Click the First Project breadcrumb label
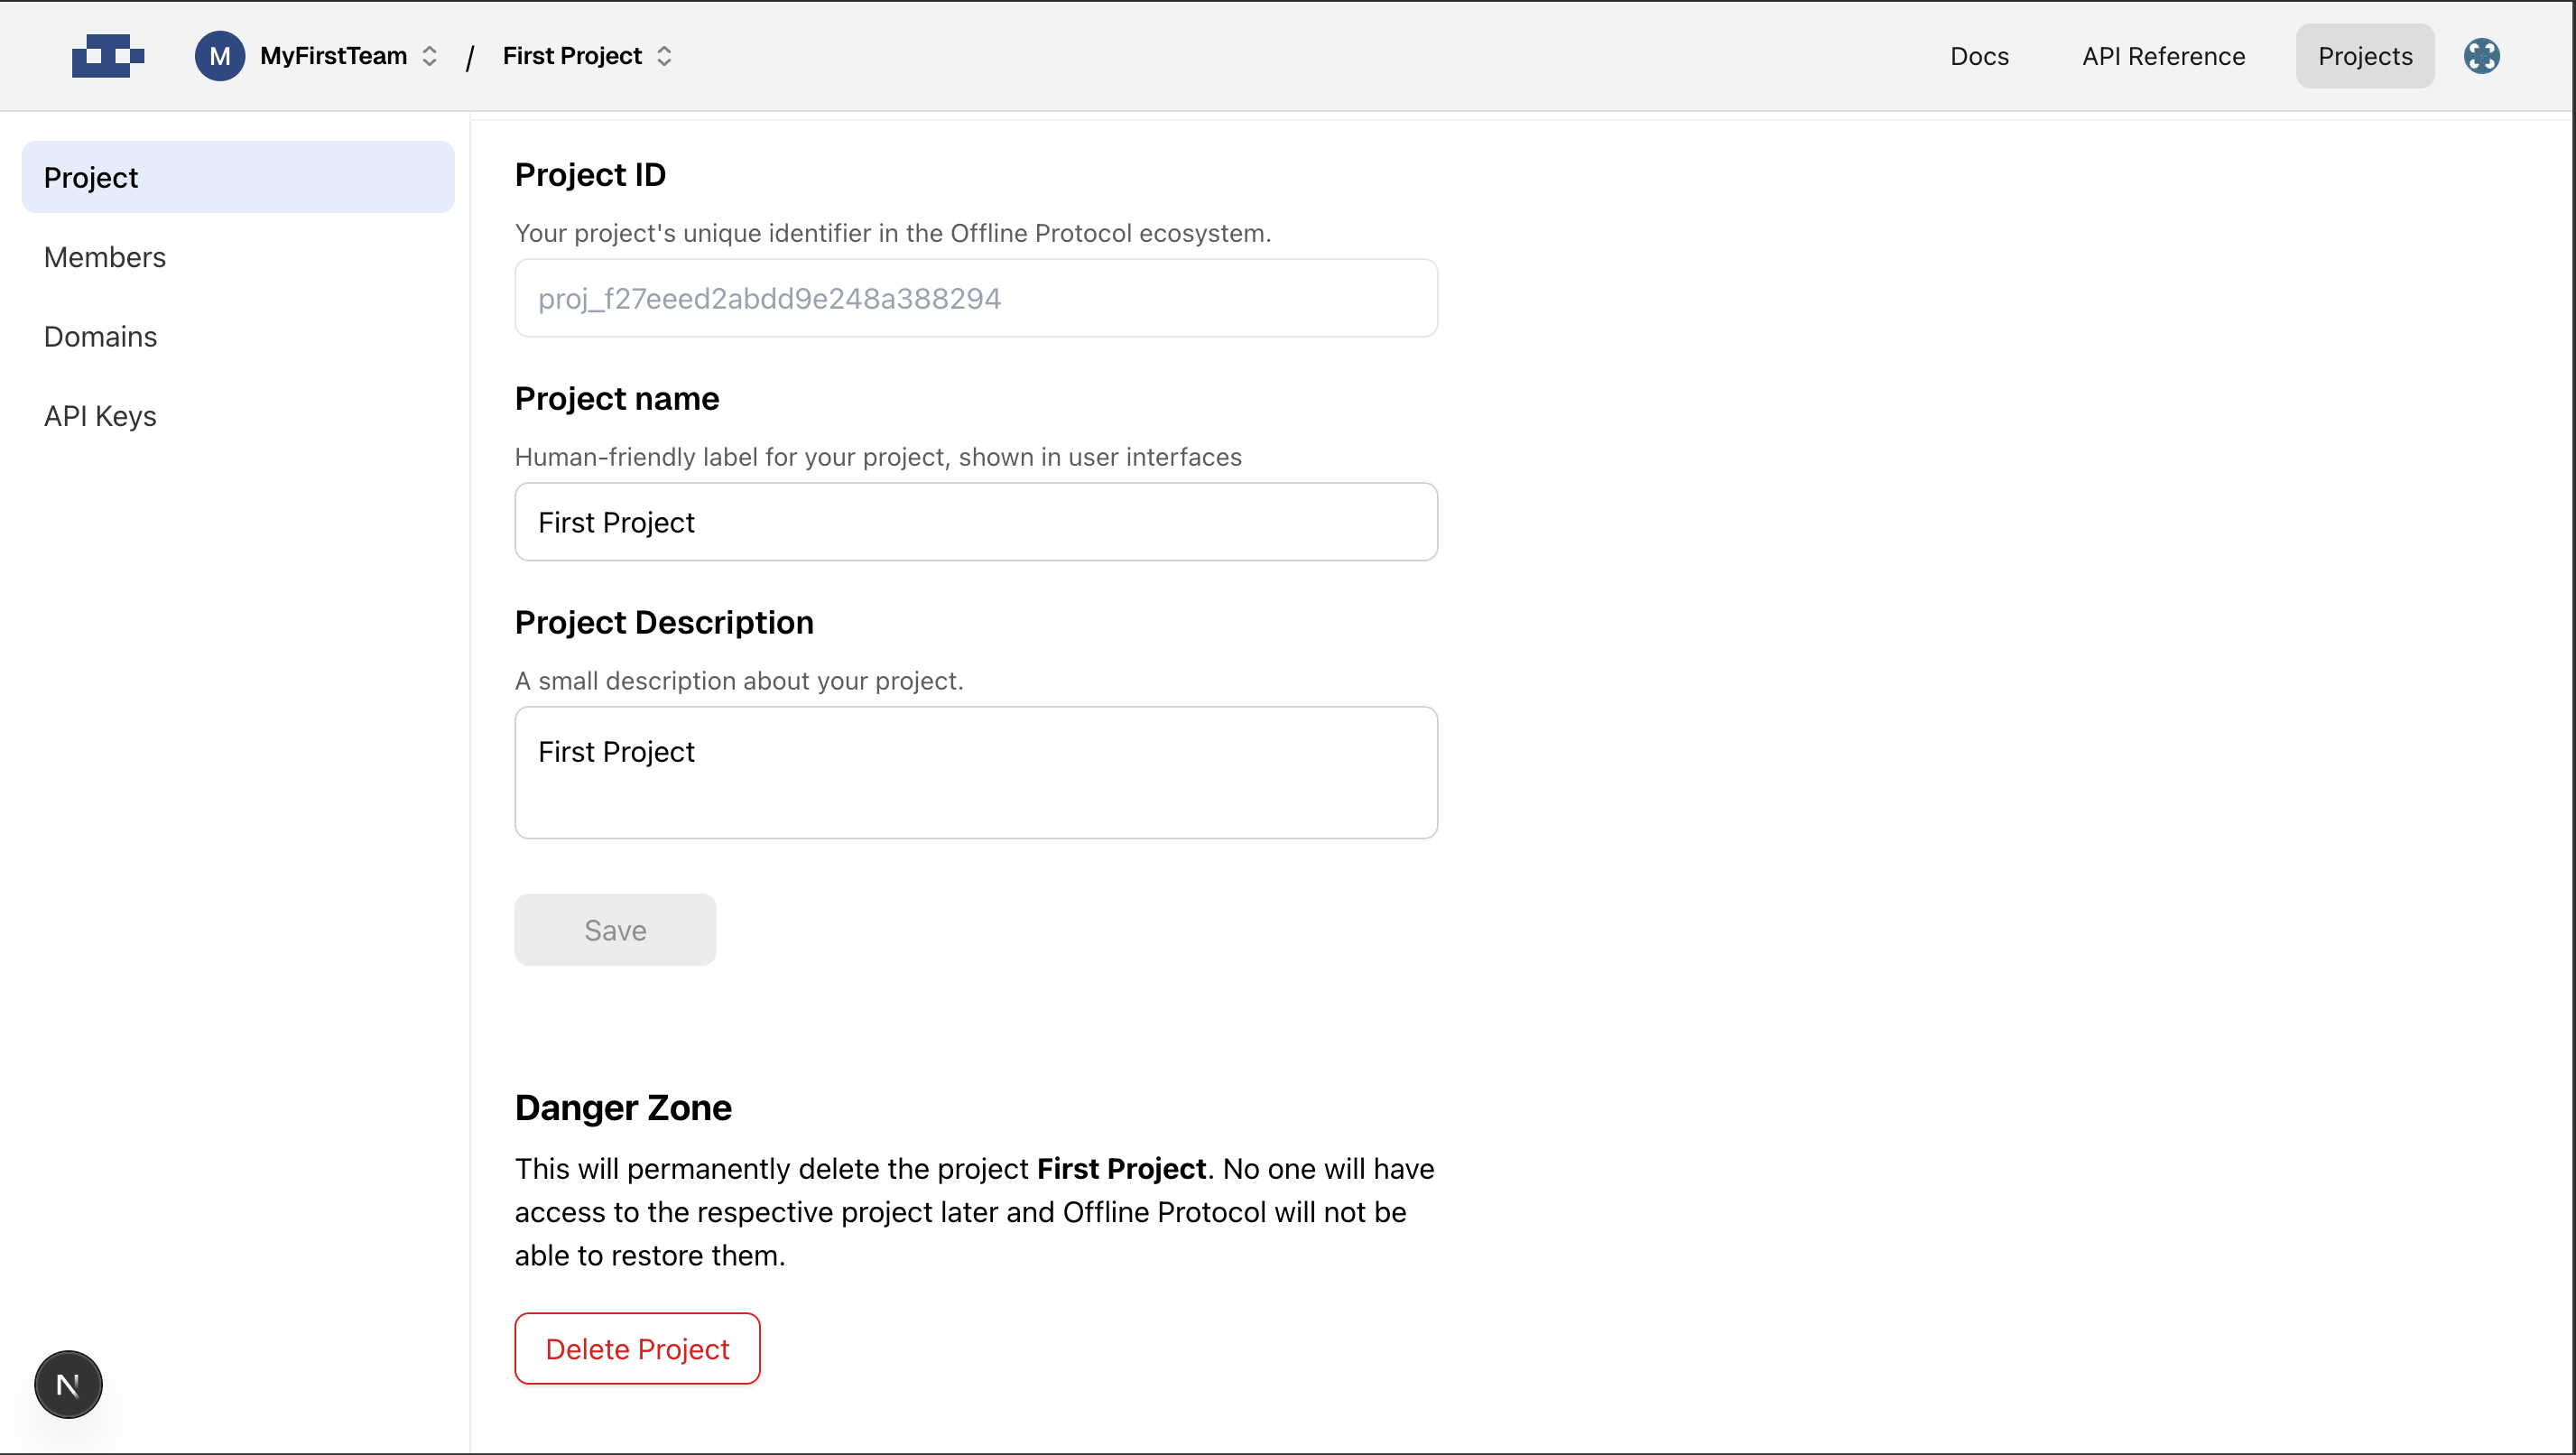Viewport: 2576px width, 1455px height. pos(571,56)
